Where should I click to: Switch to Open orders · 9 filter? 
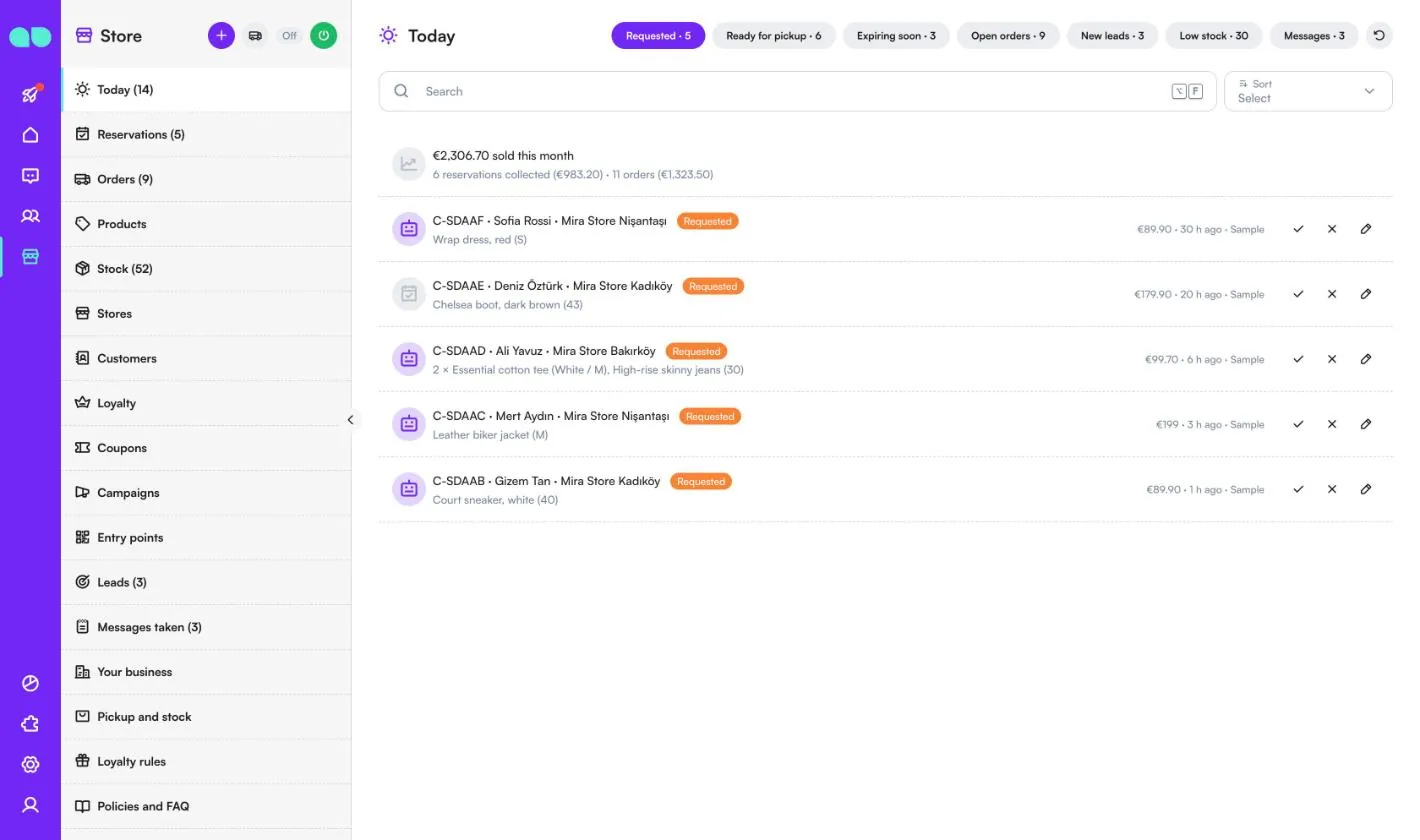pos(1008,35)
